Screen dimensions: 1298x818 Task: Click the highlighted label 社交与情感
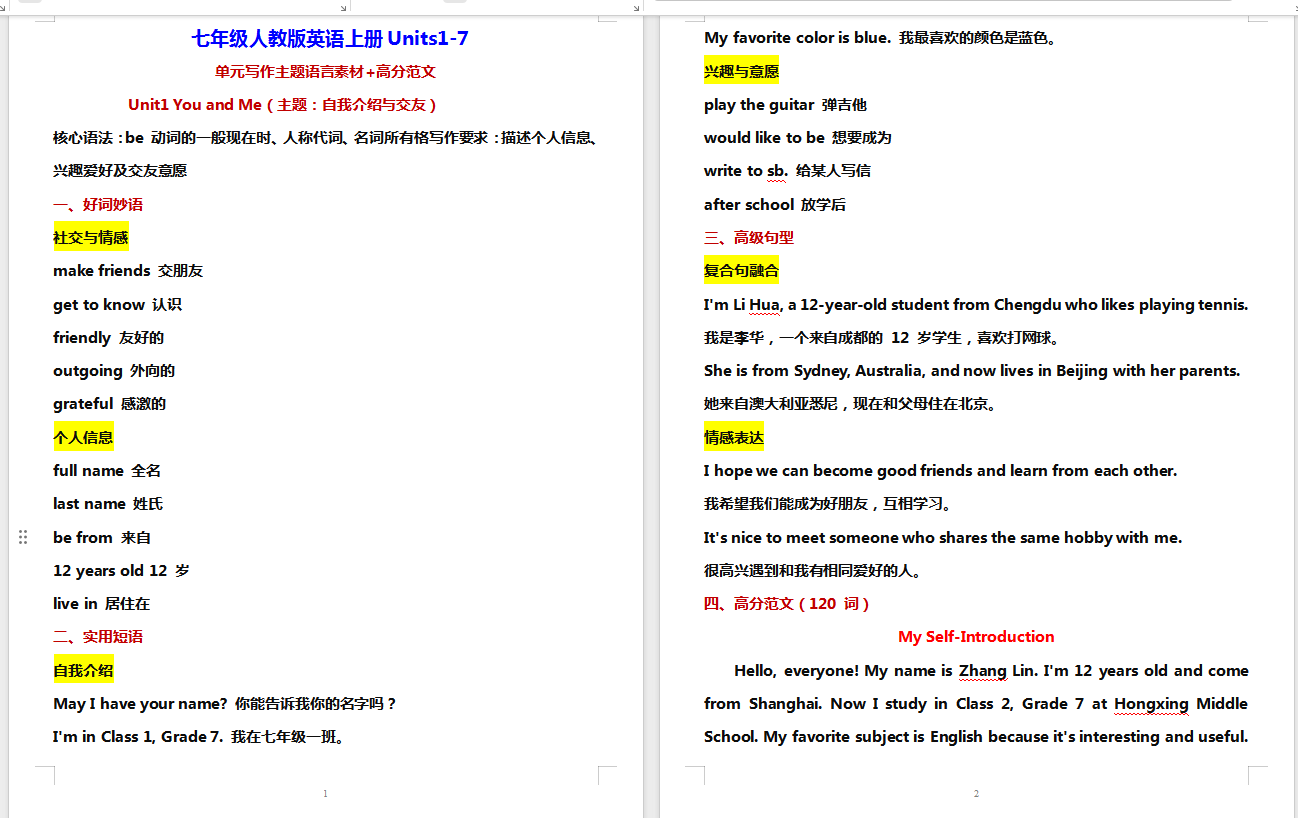pyautogui.click(x=90, y=237)
